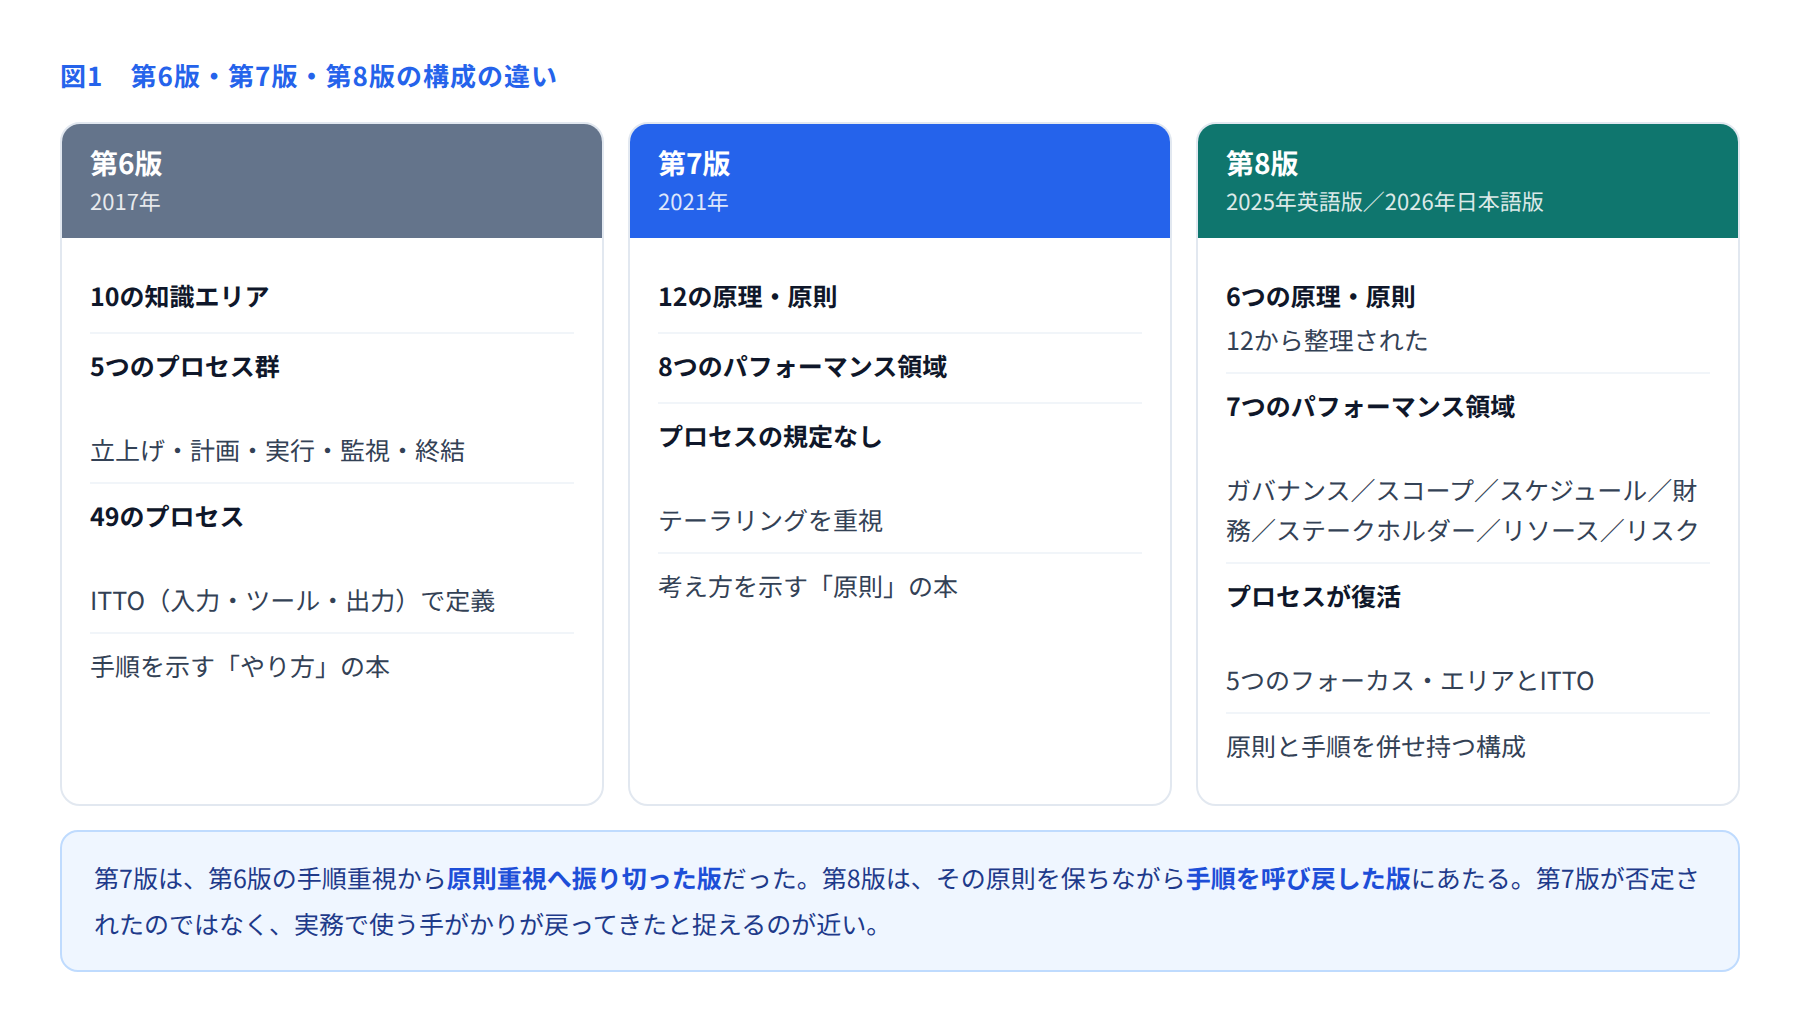This screenshot has height=1032, width=1800.
Task: Click 原則と手順を併せ持つ構成 line
Action: [x=1376, y=747]
